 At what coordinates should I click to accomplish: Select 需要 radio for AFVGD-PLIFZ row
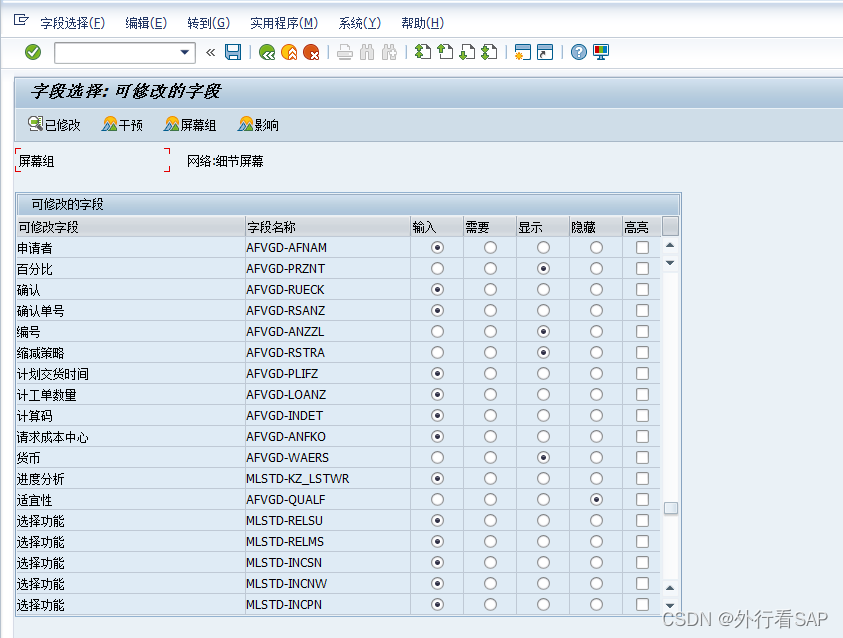[x=490, y=373]
